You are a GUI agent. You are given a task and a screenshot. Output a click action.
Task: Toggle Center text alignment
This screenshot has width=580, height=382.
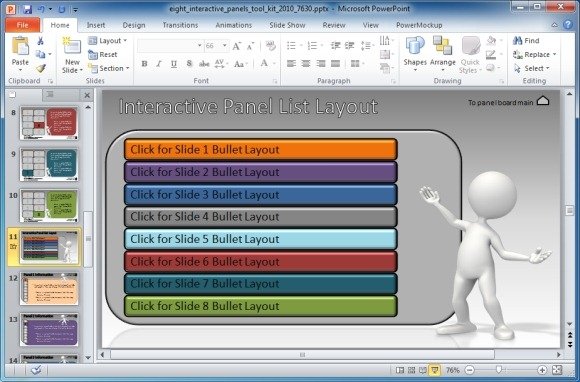coord(306,64)
